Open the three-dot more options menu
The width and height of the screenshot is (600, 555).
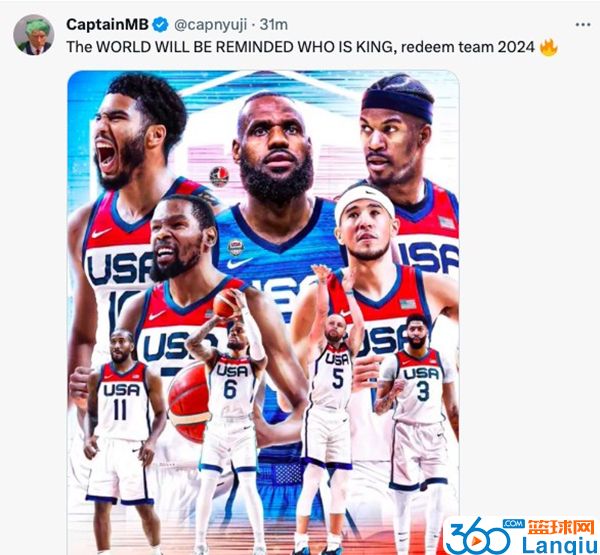coord(582,25)
